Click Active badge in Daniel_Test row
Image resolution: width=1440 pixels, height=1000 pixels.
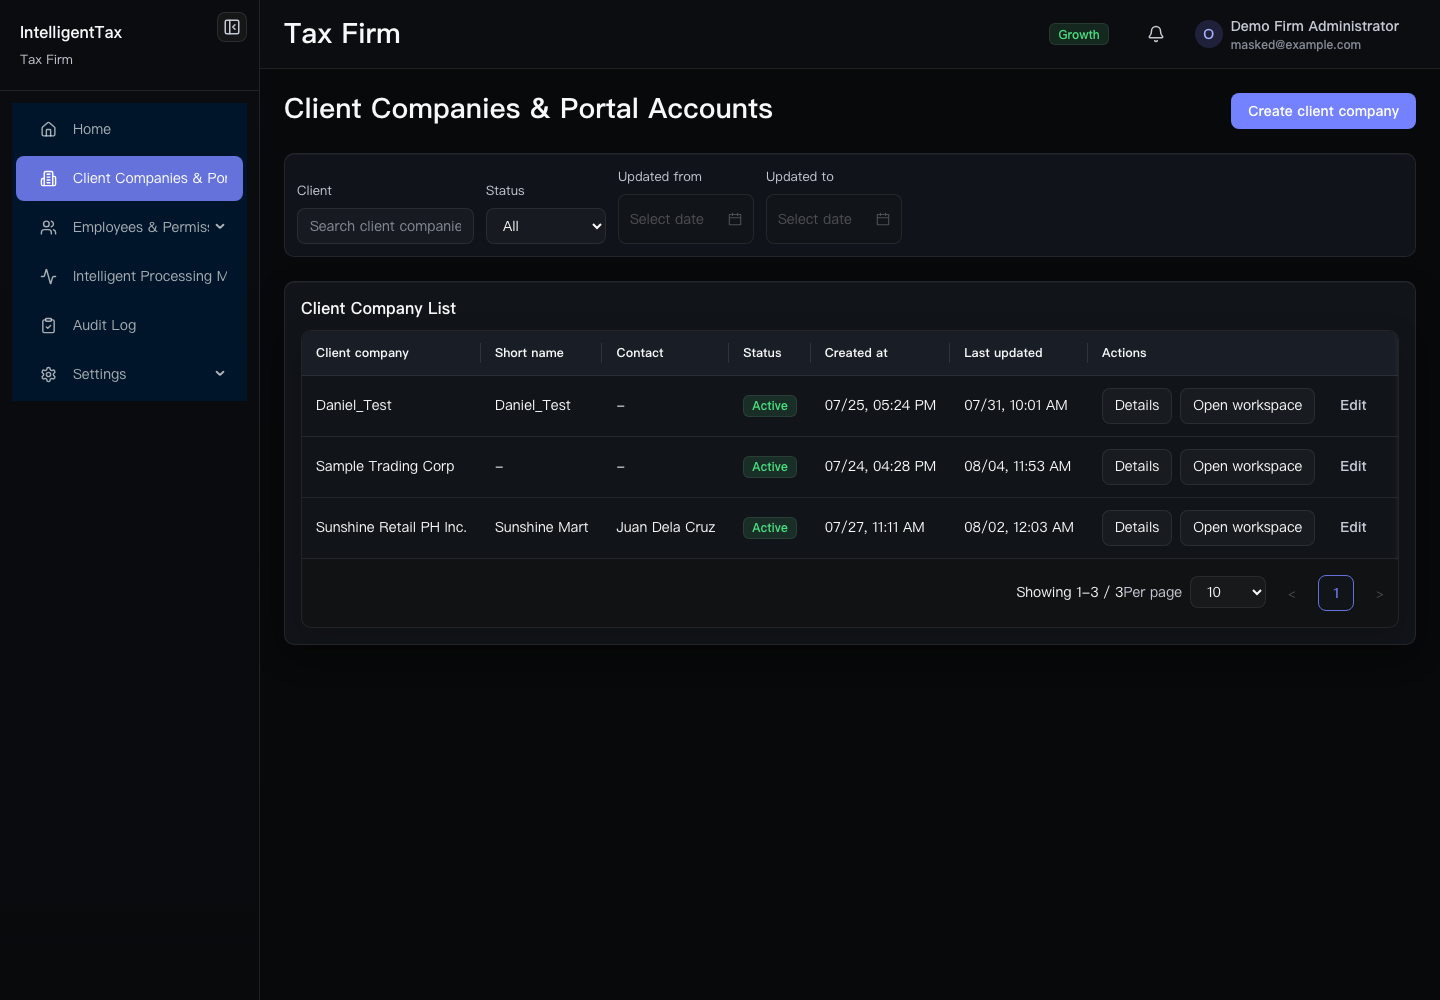[x=770, y=406]
